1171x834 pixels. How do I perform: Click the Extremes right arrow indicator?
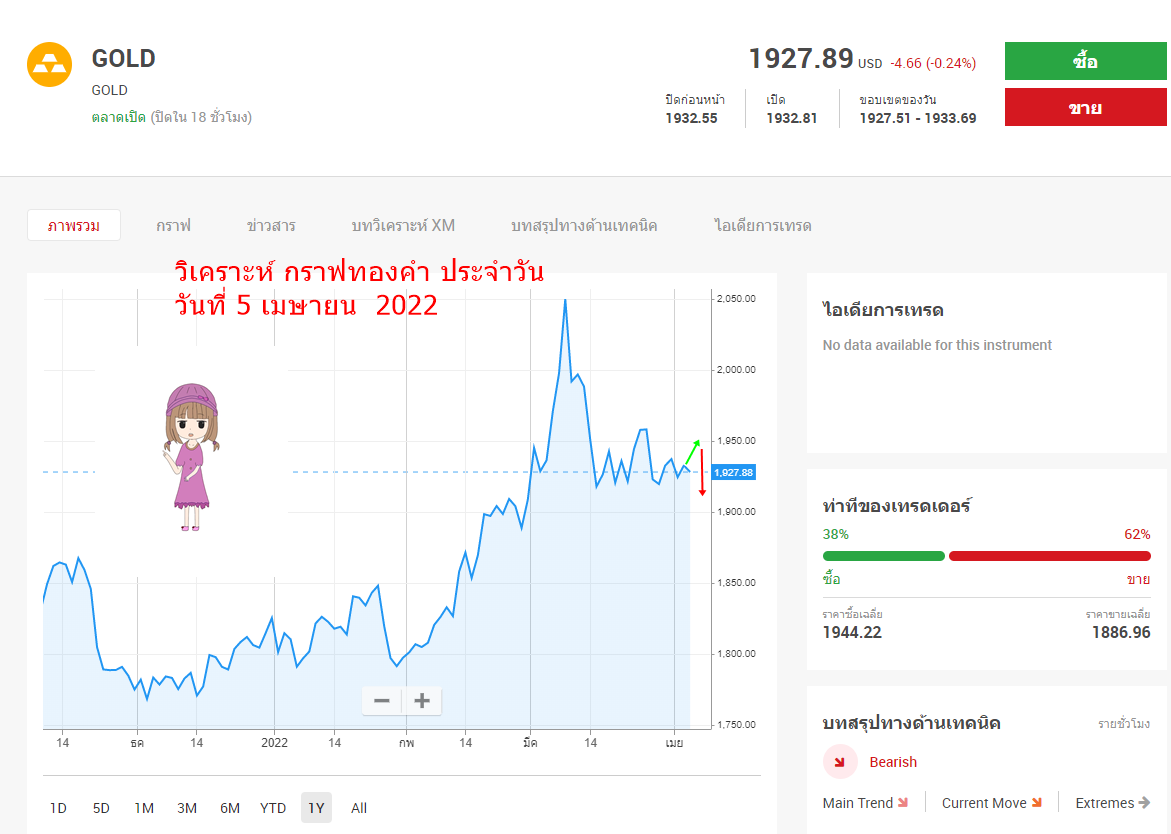1143,803
